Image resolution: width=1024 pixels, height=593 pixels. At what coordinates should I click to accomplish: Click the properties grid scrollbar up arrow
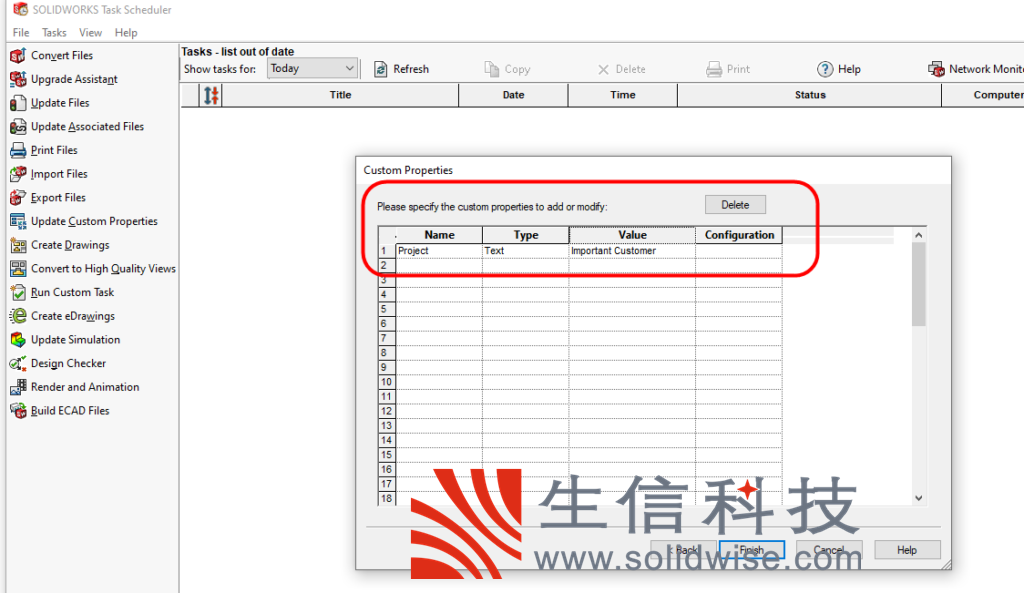pyautogui.click(x=919, y=235)
